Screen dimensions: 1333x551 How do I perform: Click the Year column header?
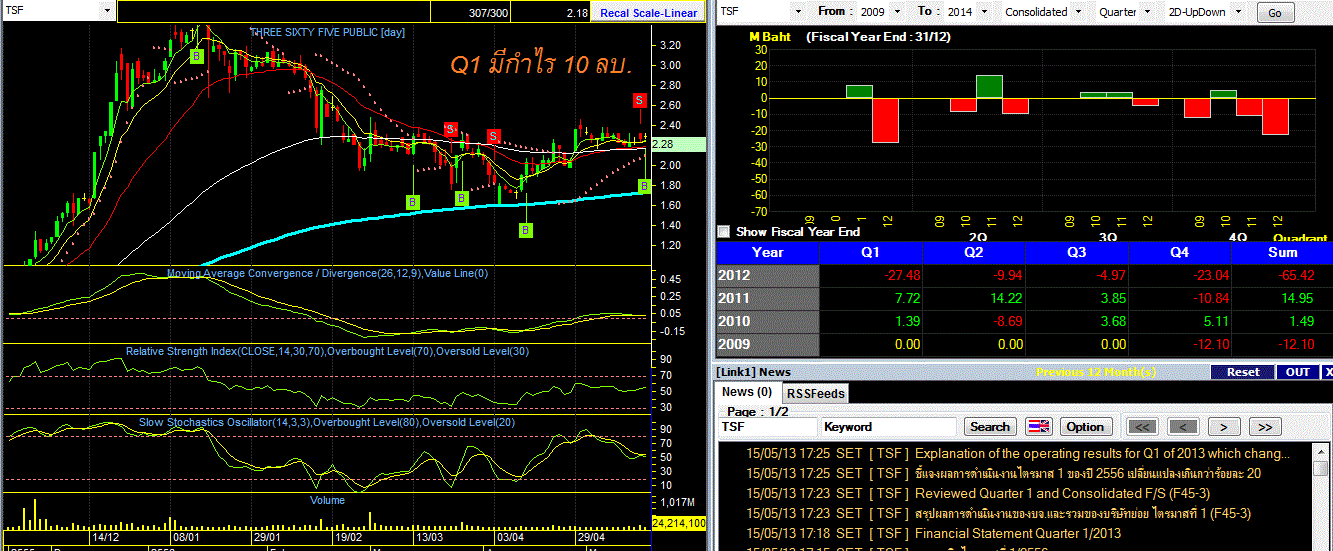[x=767, y=253]
